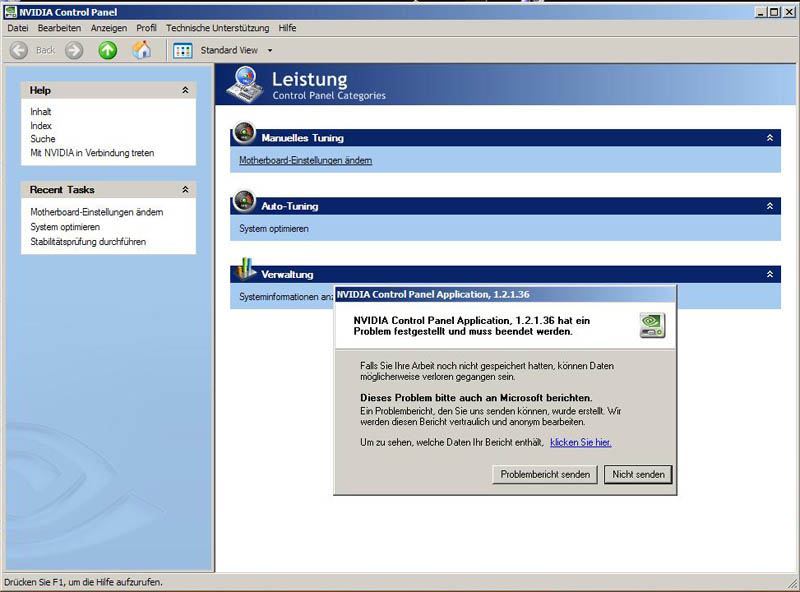Viewport: 800px width, 592px height.
Task: Click the Auto-Tuning section header
Action: pyautogui.click(x=505, y=206)
